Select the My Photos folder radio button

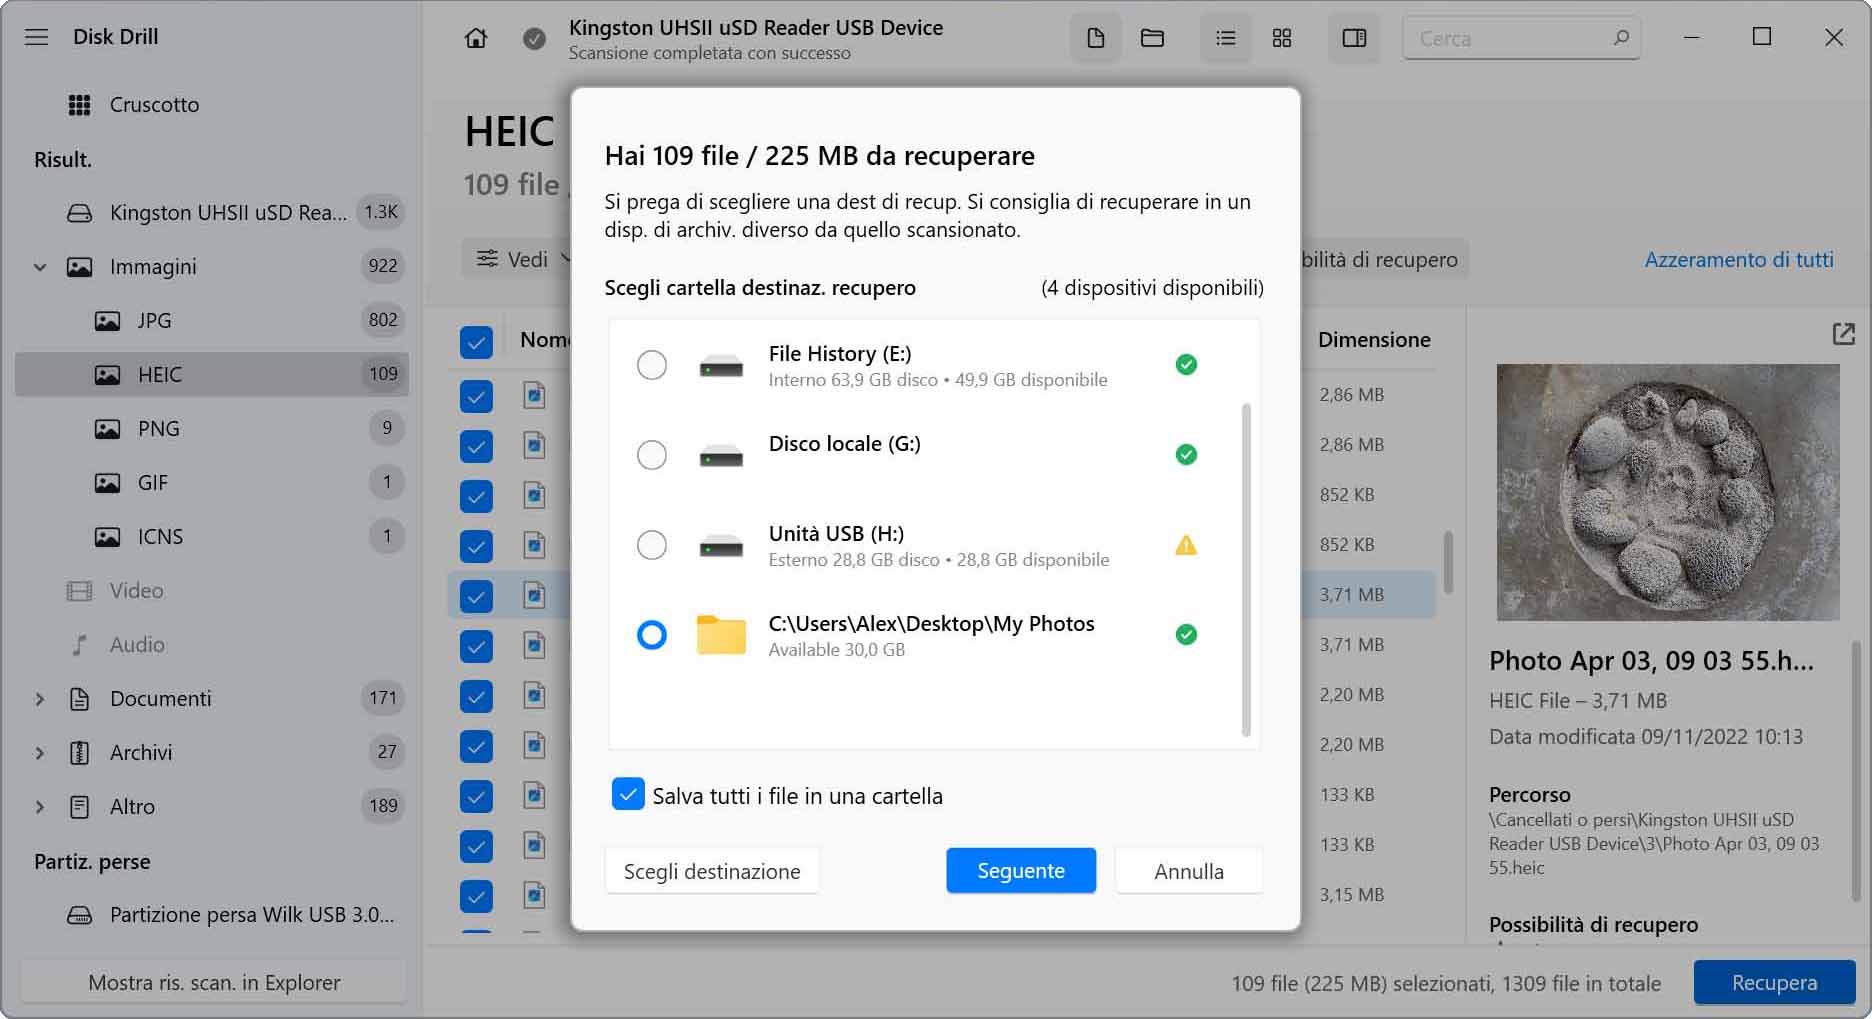[652, 635]
